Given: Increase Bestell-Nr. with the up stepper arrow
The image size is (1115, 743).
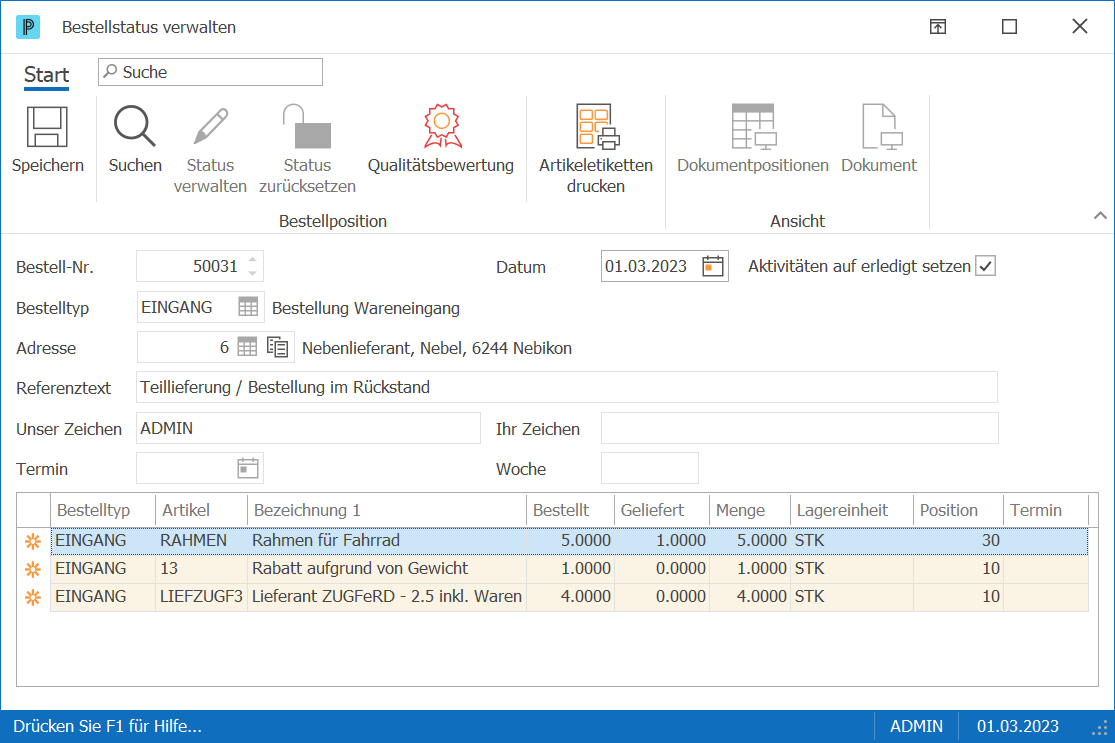Looking at the screenshot, I should click(x=252, y=260).
